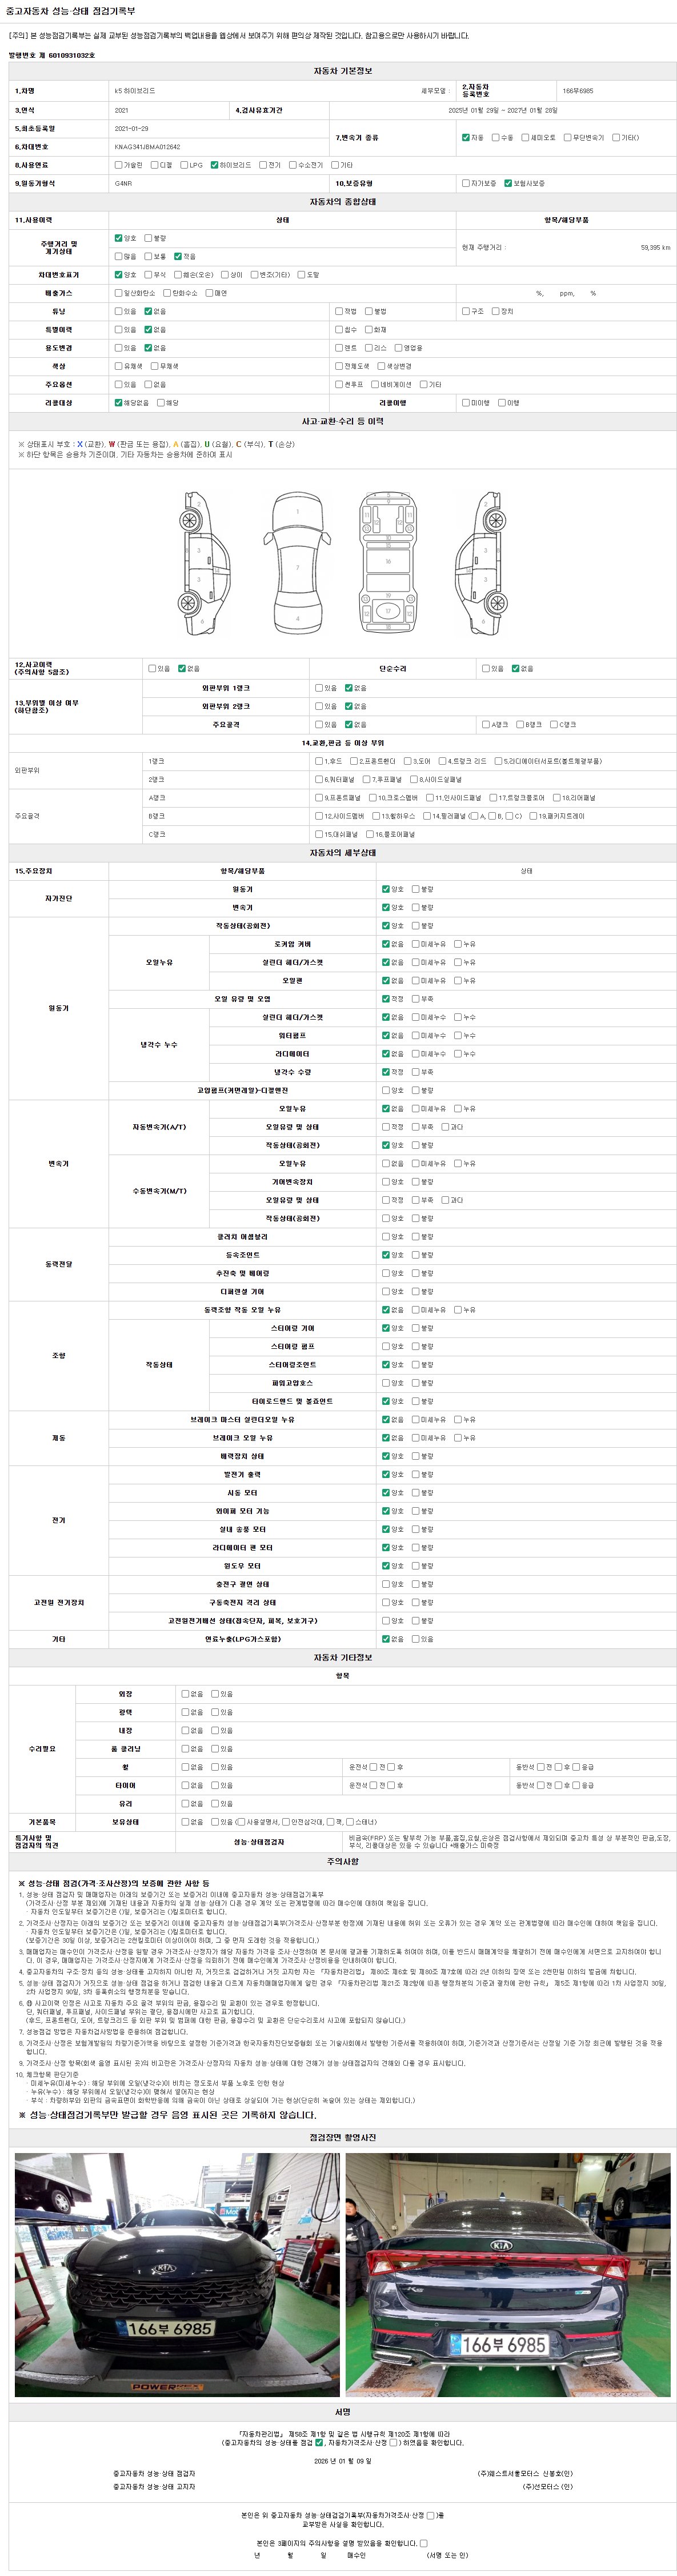Viewport: 677px width, 2576px height.
Task: Check the 가솔린 fuel checkbox
Action: [x=118, y=165]
